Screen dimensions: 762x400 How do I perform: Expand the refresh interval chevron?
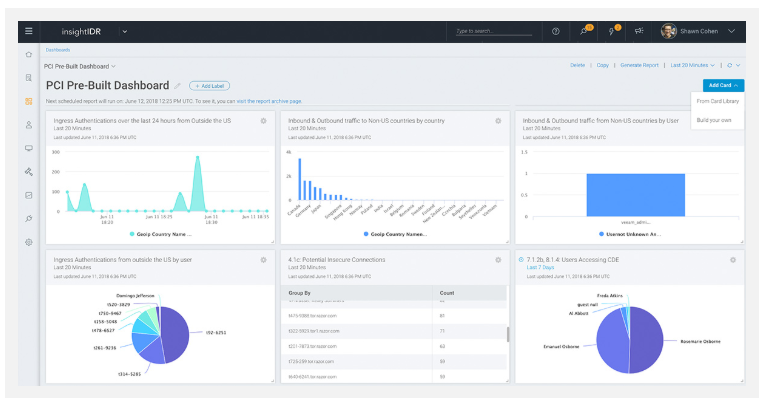pyautogui.click(x=738, y=65)
